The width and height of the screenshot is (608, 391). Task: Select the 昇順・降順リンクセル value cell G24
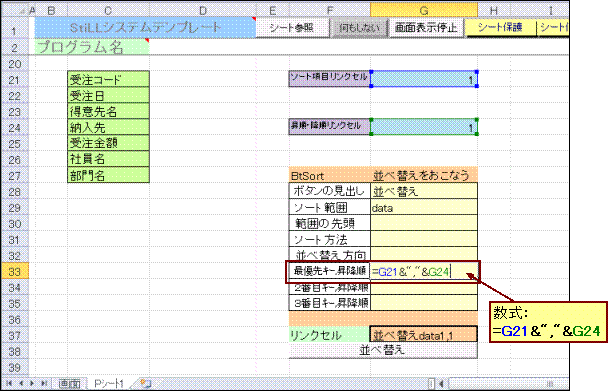[x=424, y=127]
